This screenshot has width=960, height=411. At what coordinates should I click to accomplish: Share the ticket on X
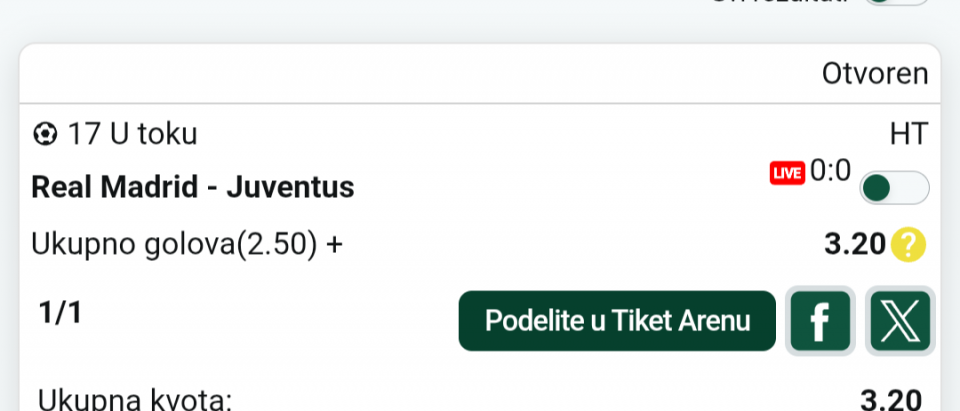(900, 321)
